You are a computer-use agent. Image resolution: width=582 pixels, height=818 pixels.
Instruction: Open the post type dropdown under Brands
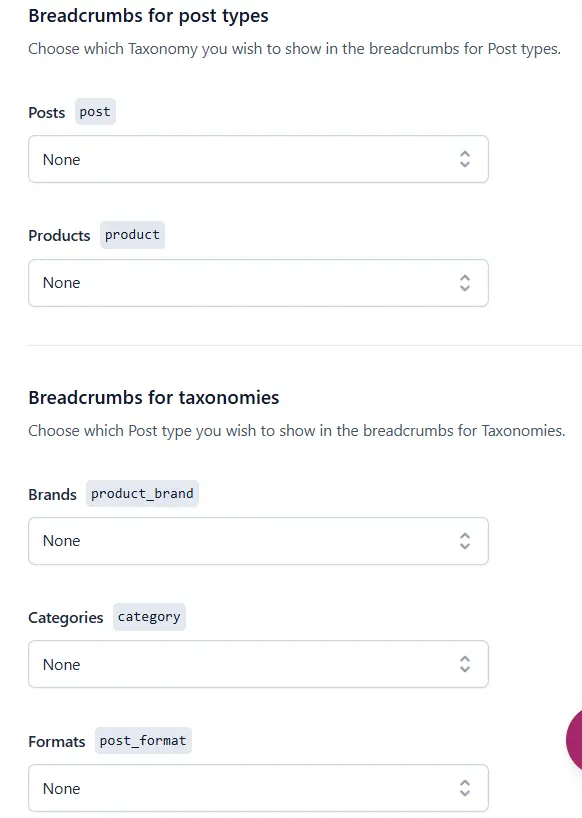(258, 541)
